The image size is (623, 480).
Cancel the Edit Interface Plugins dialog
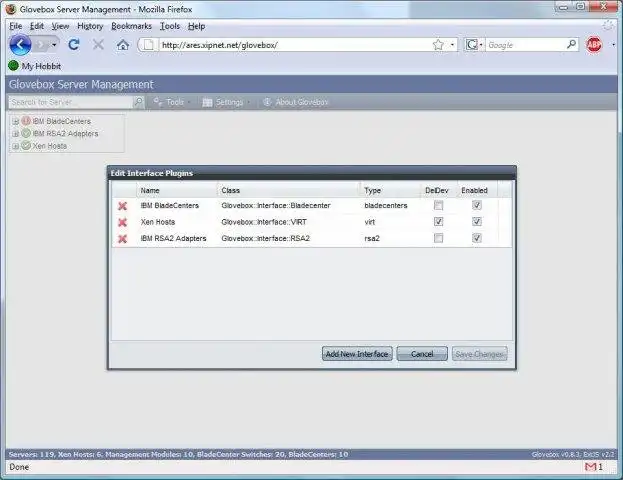422,354
